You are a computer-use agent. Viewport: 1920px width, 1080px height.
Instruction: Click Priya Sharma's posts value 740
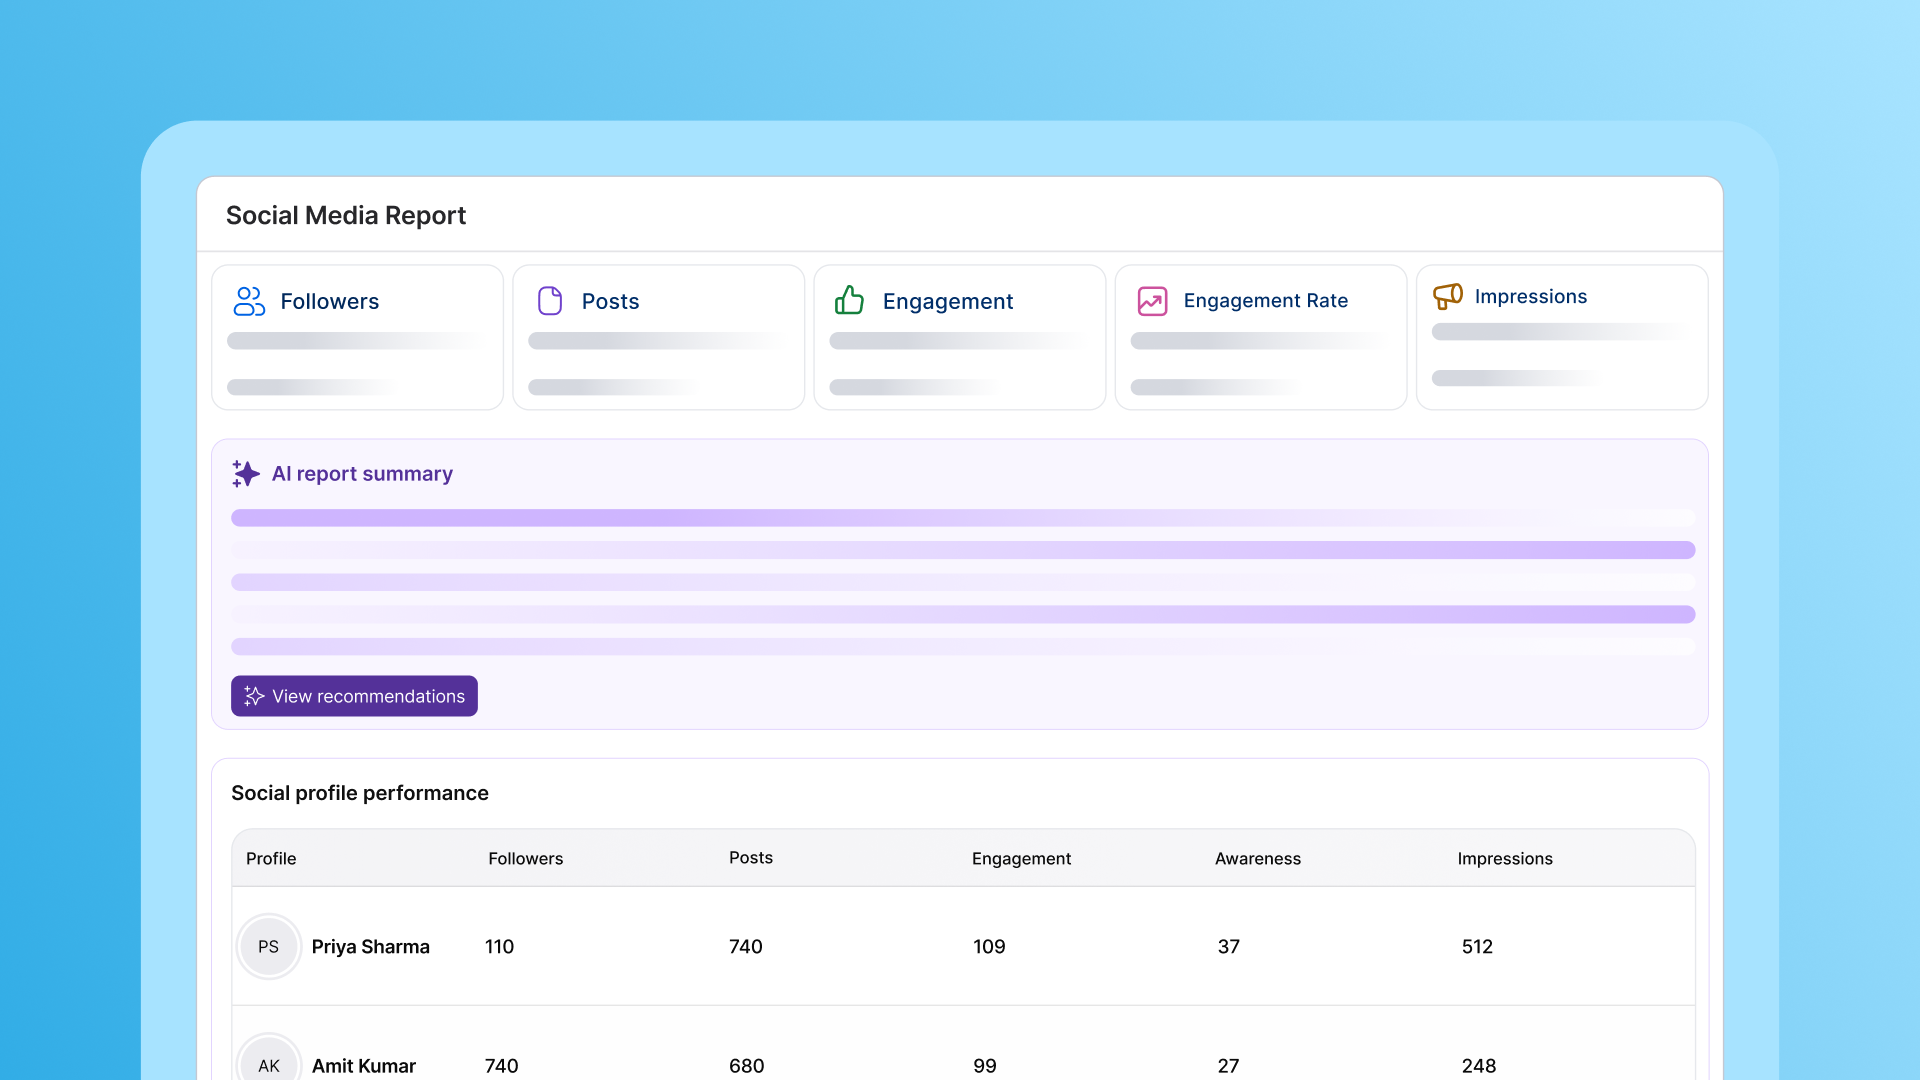746,947
